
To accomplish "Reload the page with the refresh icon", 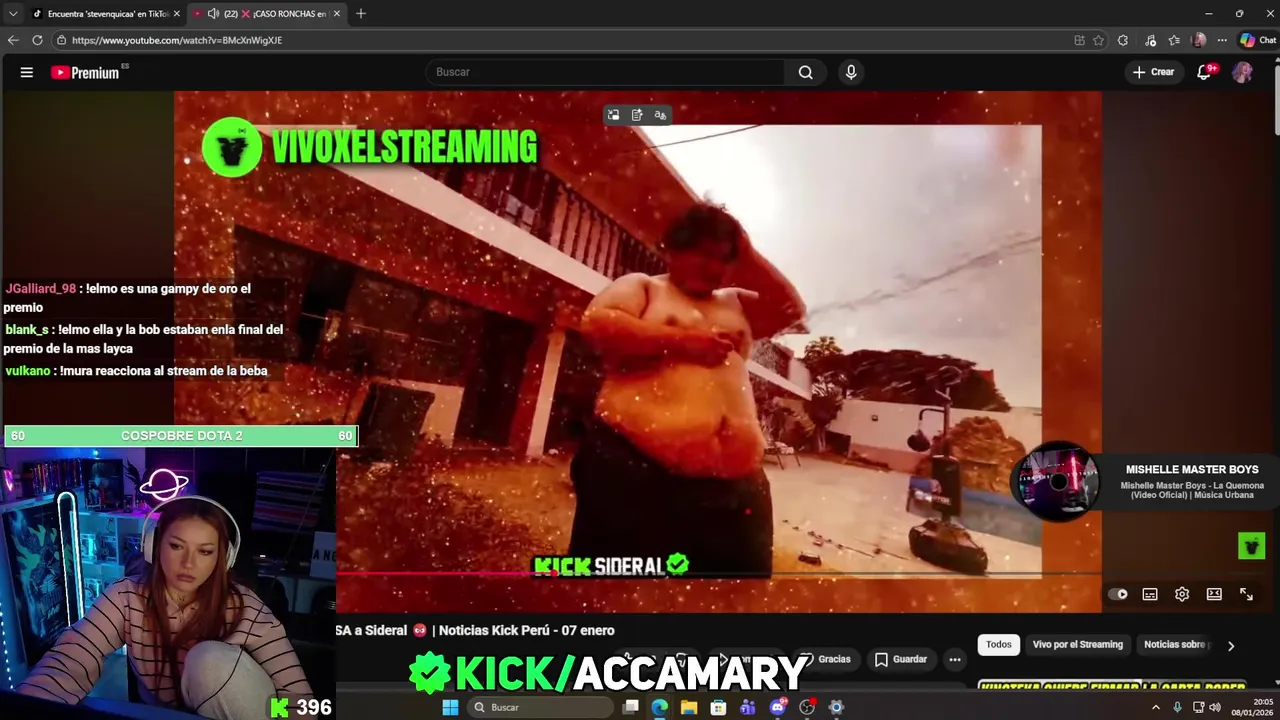I will click(x=37, y=40).
